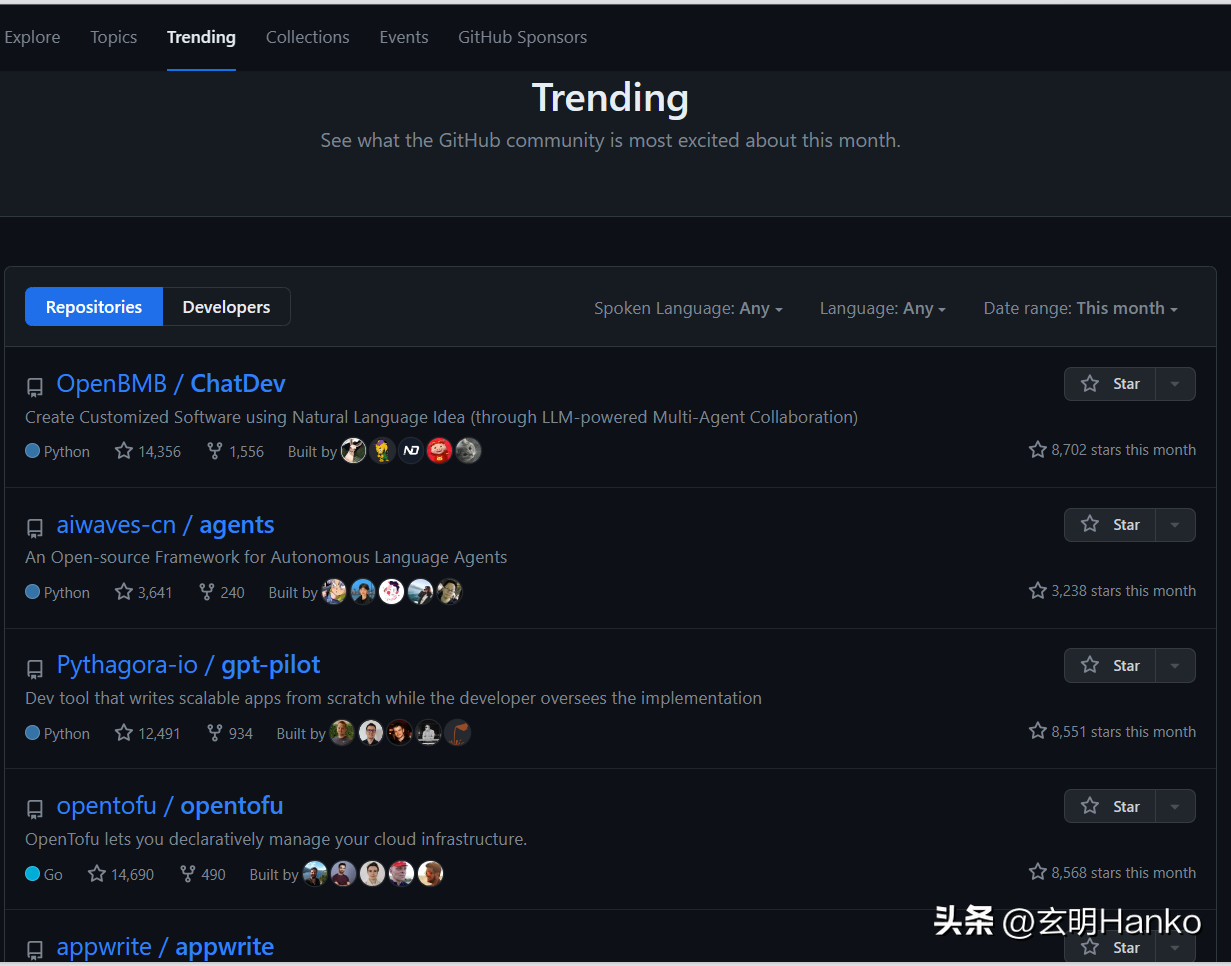Click the first contributor avatar for gpt-pilot
The height and width of the screenshot is (966, 1231).
(x=342, y=733)
